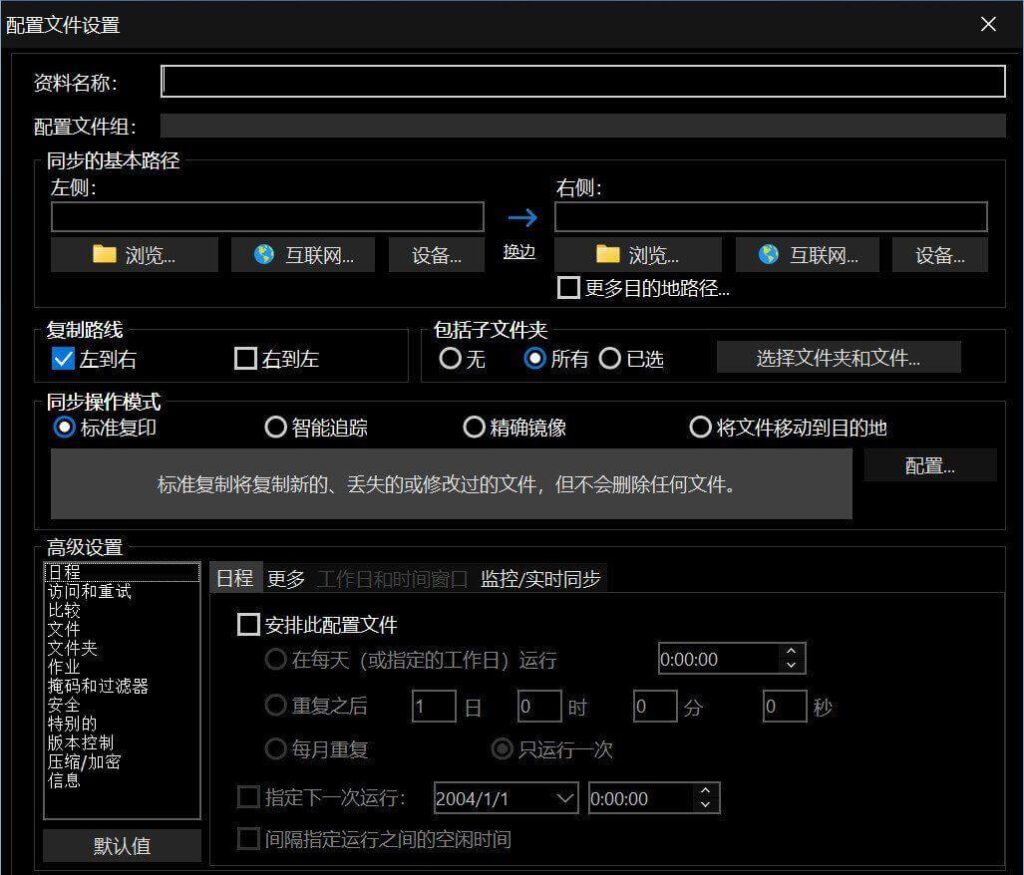Viewport: 1024px width, 875px height.
Task: Check interval idle time checkbox
Action: tap(248, 838)
